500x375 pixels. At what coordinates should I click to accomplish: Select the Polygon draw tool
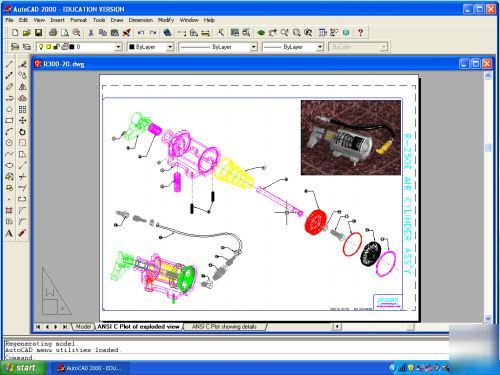pos(9,109)
